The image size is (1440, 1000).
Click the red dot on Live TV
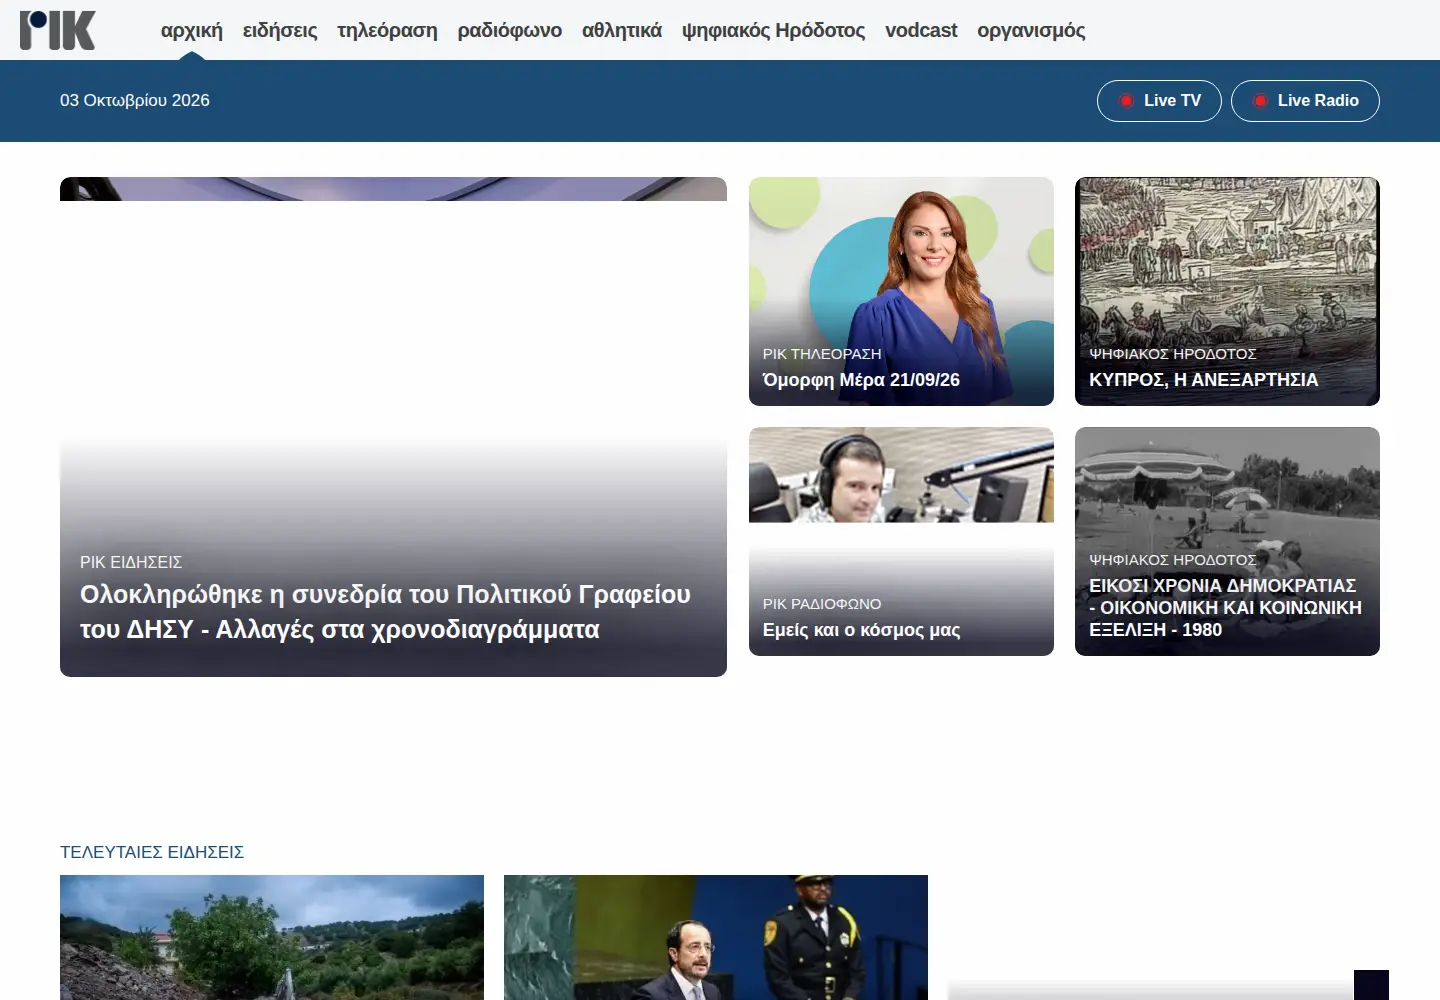pyautogui.click(x=1126, y=101)
